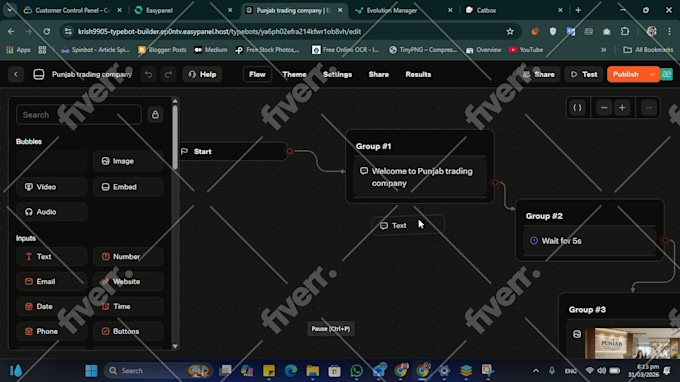The width and height of the screenshot is (680, 382).
Task: Test the bot with Test button
Action: [x=584, y=75]
